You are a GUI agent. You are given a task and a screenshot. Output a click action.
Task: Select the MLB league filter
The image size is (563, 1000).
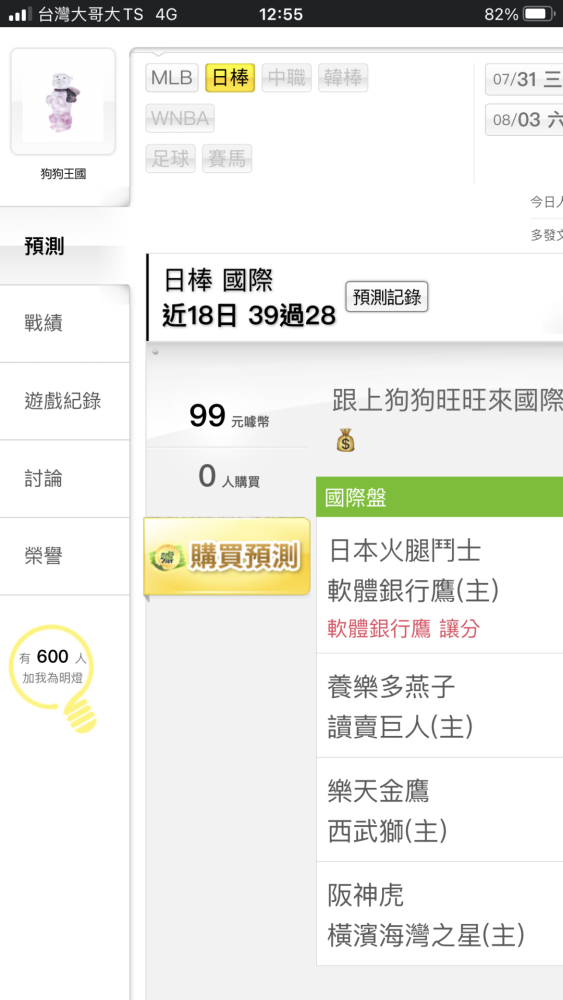[172, 78]
